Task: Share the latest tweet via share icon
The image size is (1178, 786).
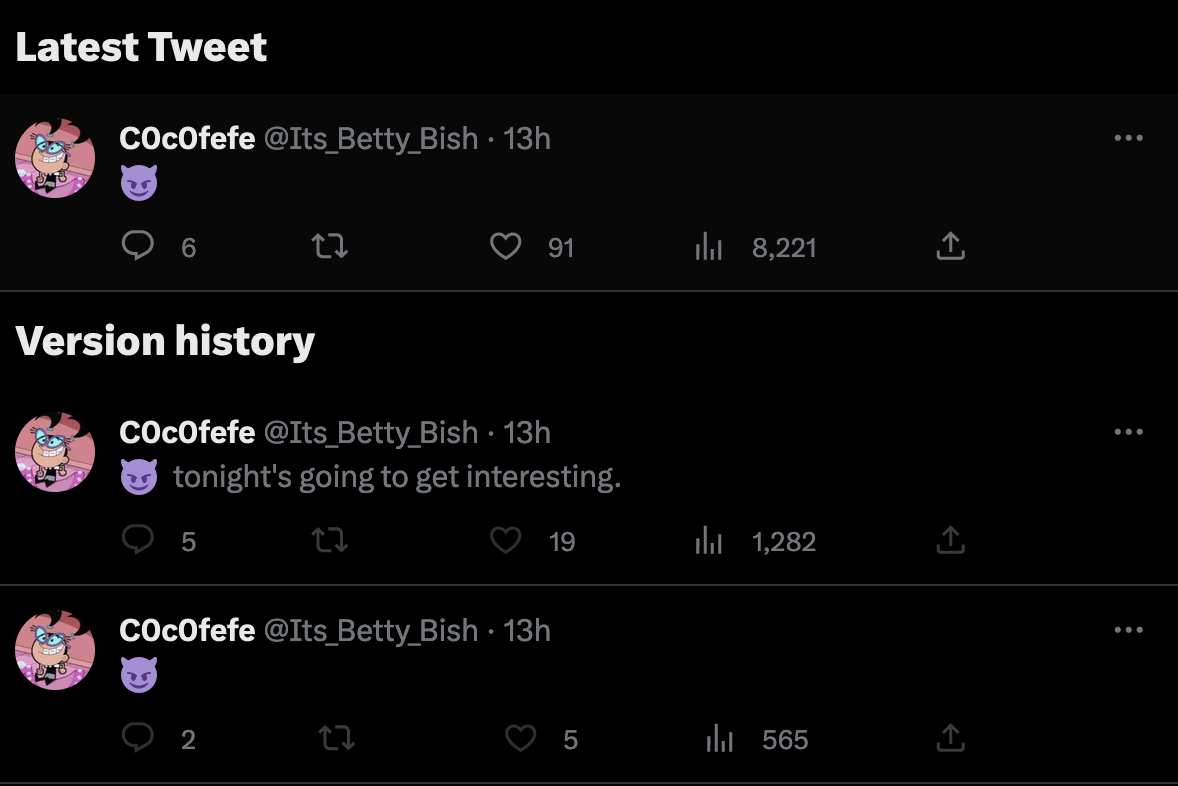Action: [x=950, y=246]
